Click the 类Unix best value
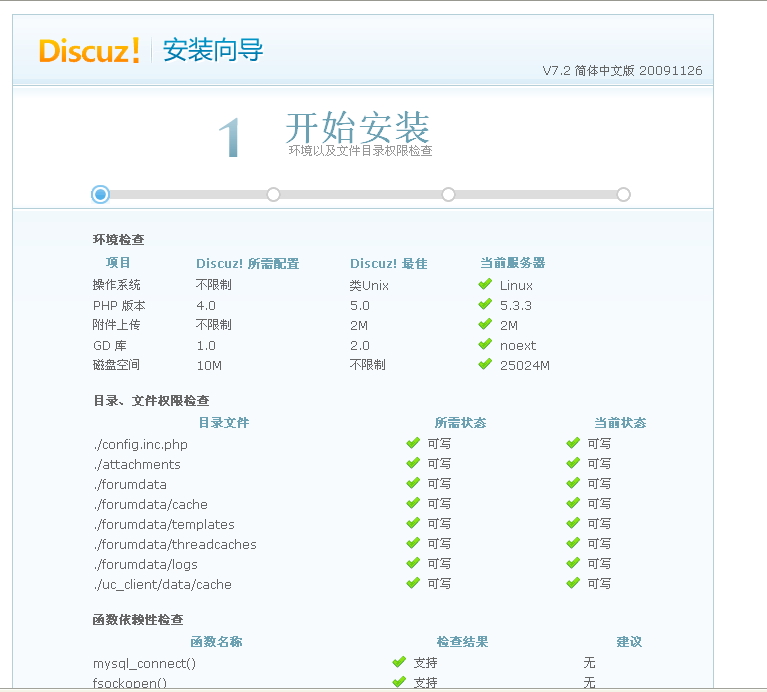 point(369,285)
